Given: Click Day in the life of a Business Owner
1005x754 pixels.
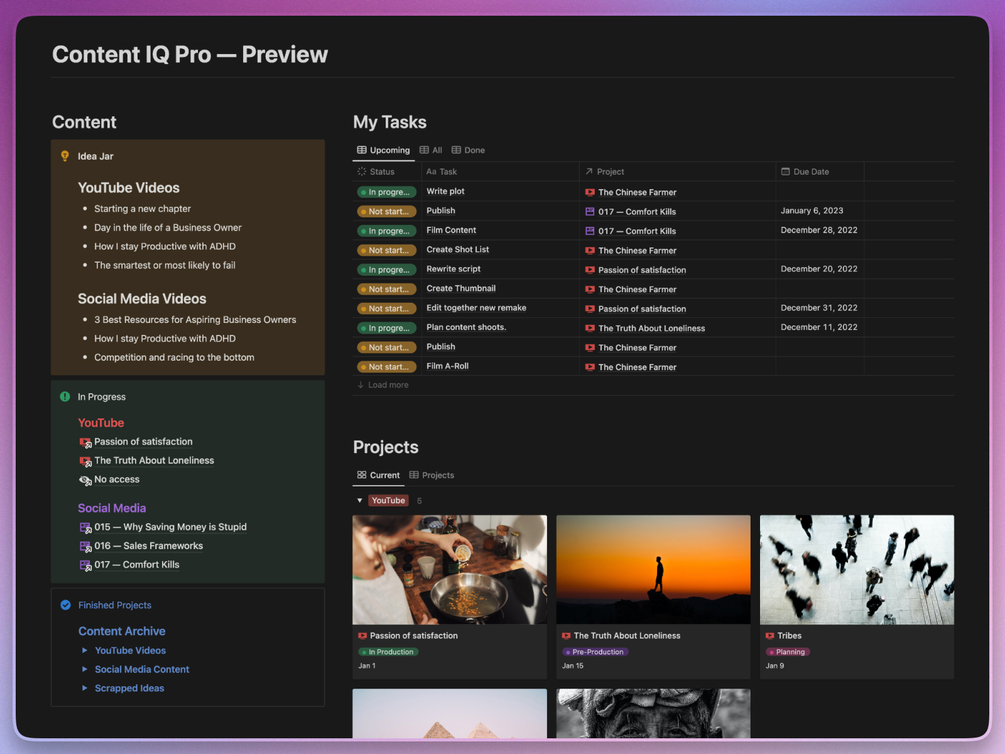Looking at the screenshot, I should (x=168, y=228).
